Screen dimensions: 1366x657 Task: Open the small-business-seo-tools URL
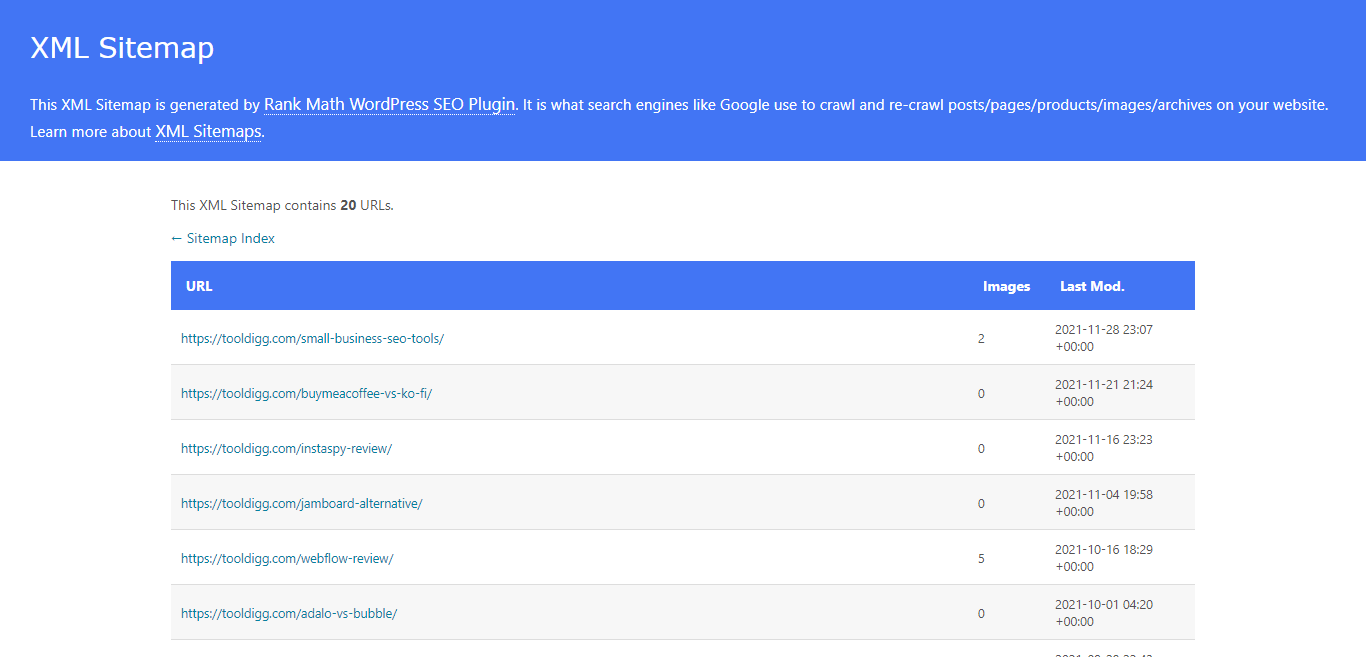312,338
